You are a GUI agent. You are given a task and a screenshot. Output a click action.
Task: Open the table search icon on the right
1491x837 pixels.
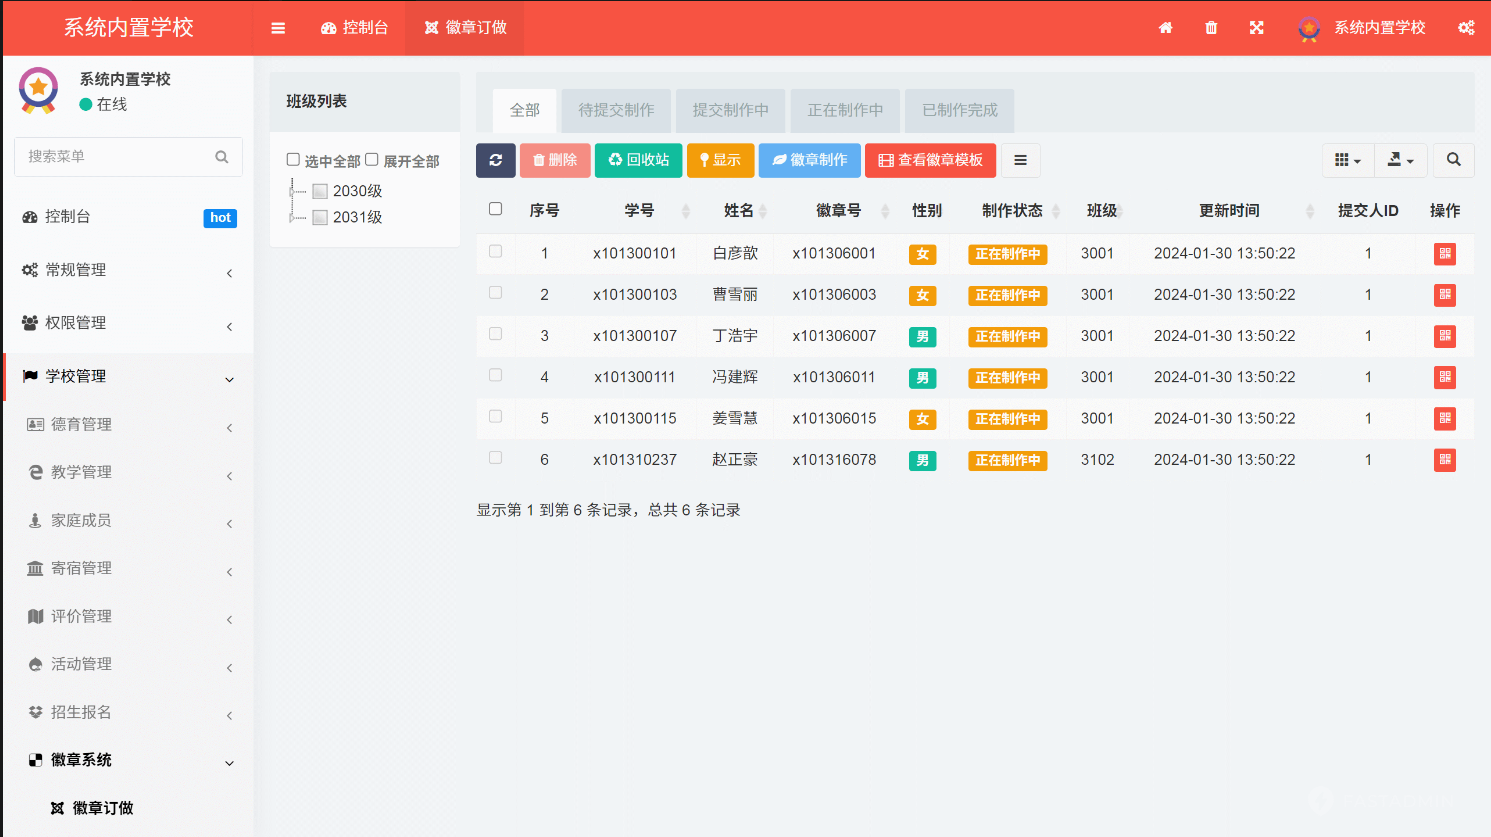coord(1453,160)
